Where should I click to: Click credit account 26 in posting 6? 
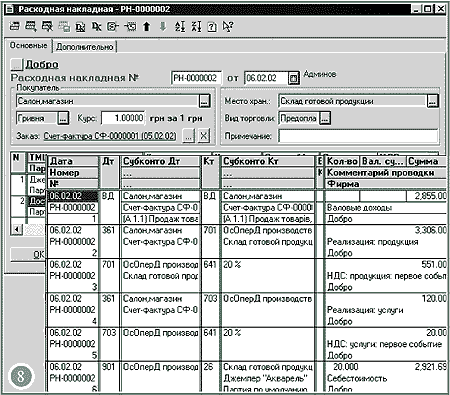tap(208, 367)
